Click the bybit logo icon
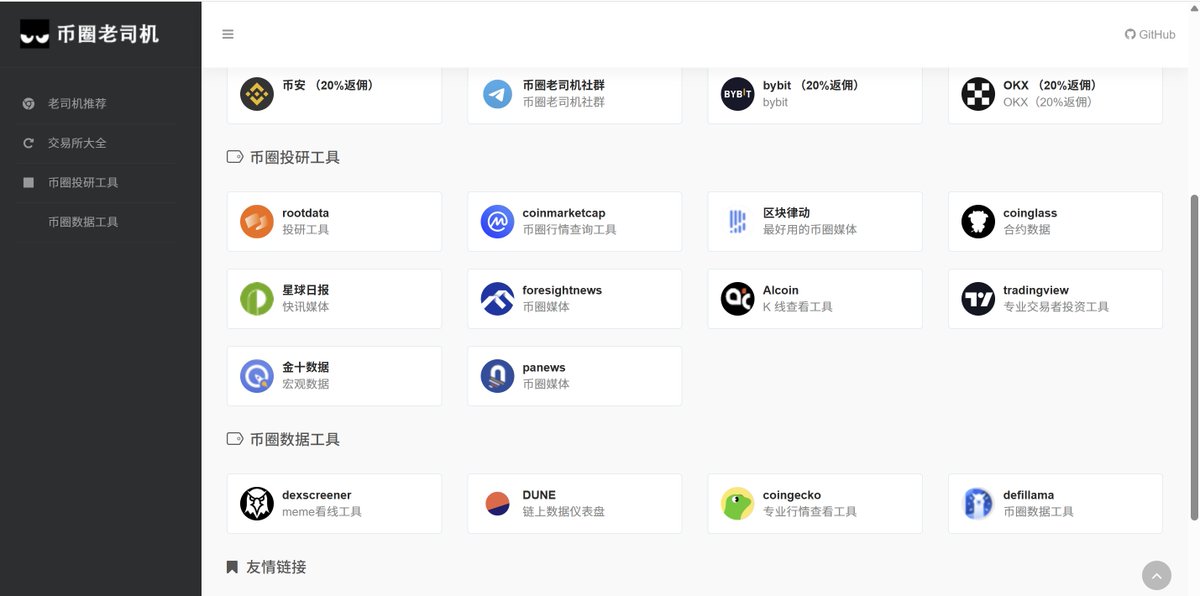The image size is (1200, 596). 738,94
